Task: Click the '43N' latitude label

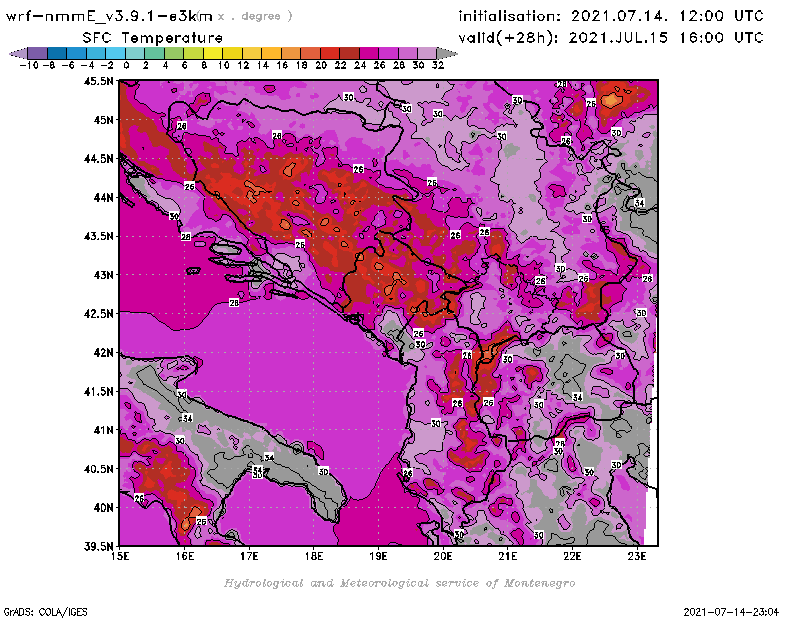Action: pyautogui.click(x=104, y=275)
